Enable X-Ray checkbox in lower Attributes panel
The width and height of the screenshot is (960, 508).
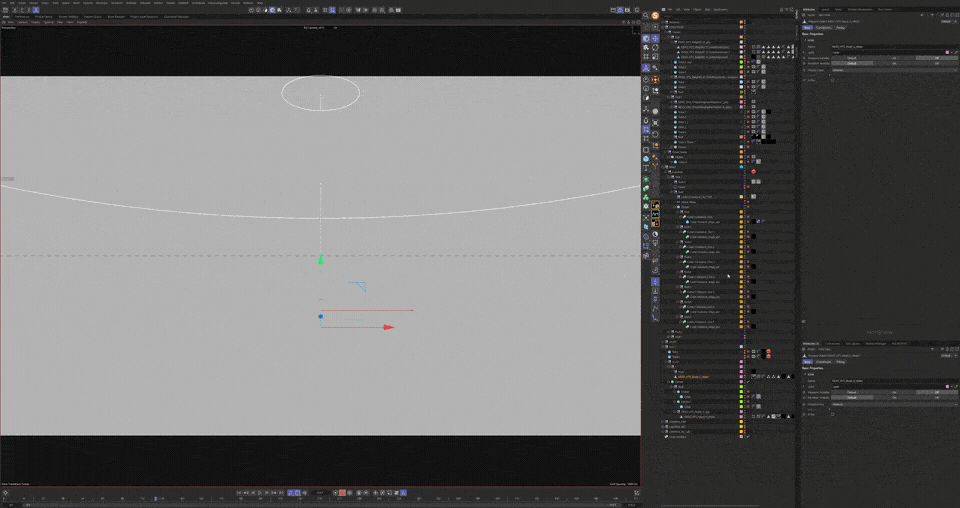(833, 414)
